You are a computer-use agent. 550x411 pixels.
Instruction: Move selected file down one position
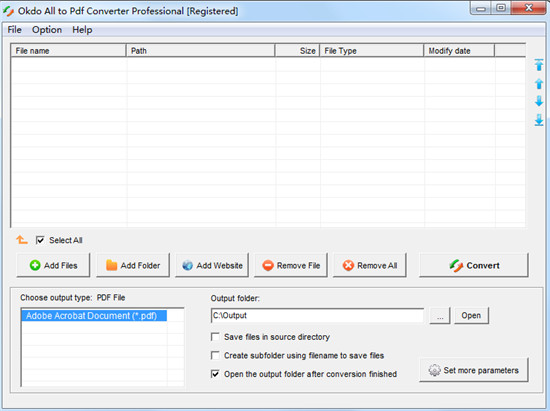539,101
